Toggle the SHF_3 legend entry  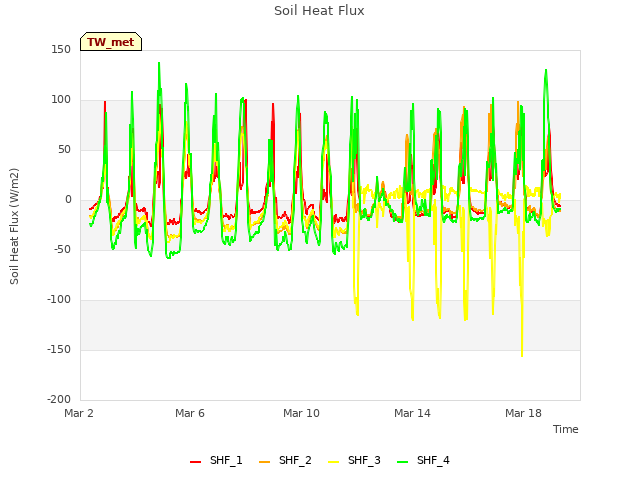pyautogui.click(x=354, y=460)
